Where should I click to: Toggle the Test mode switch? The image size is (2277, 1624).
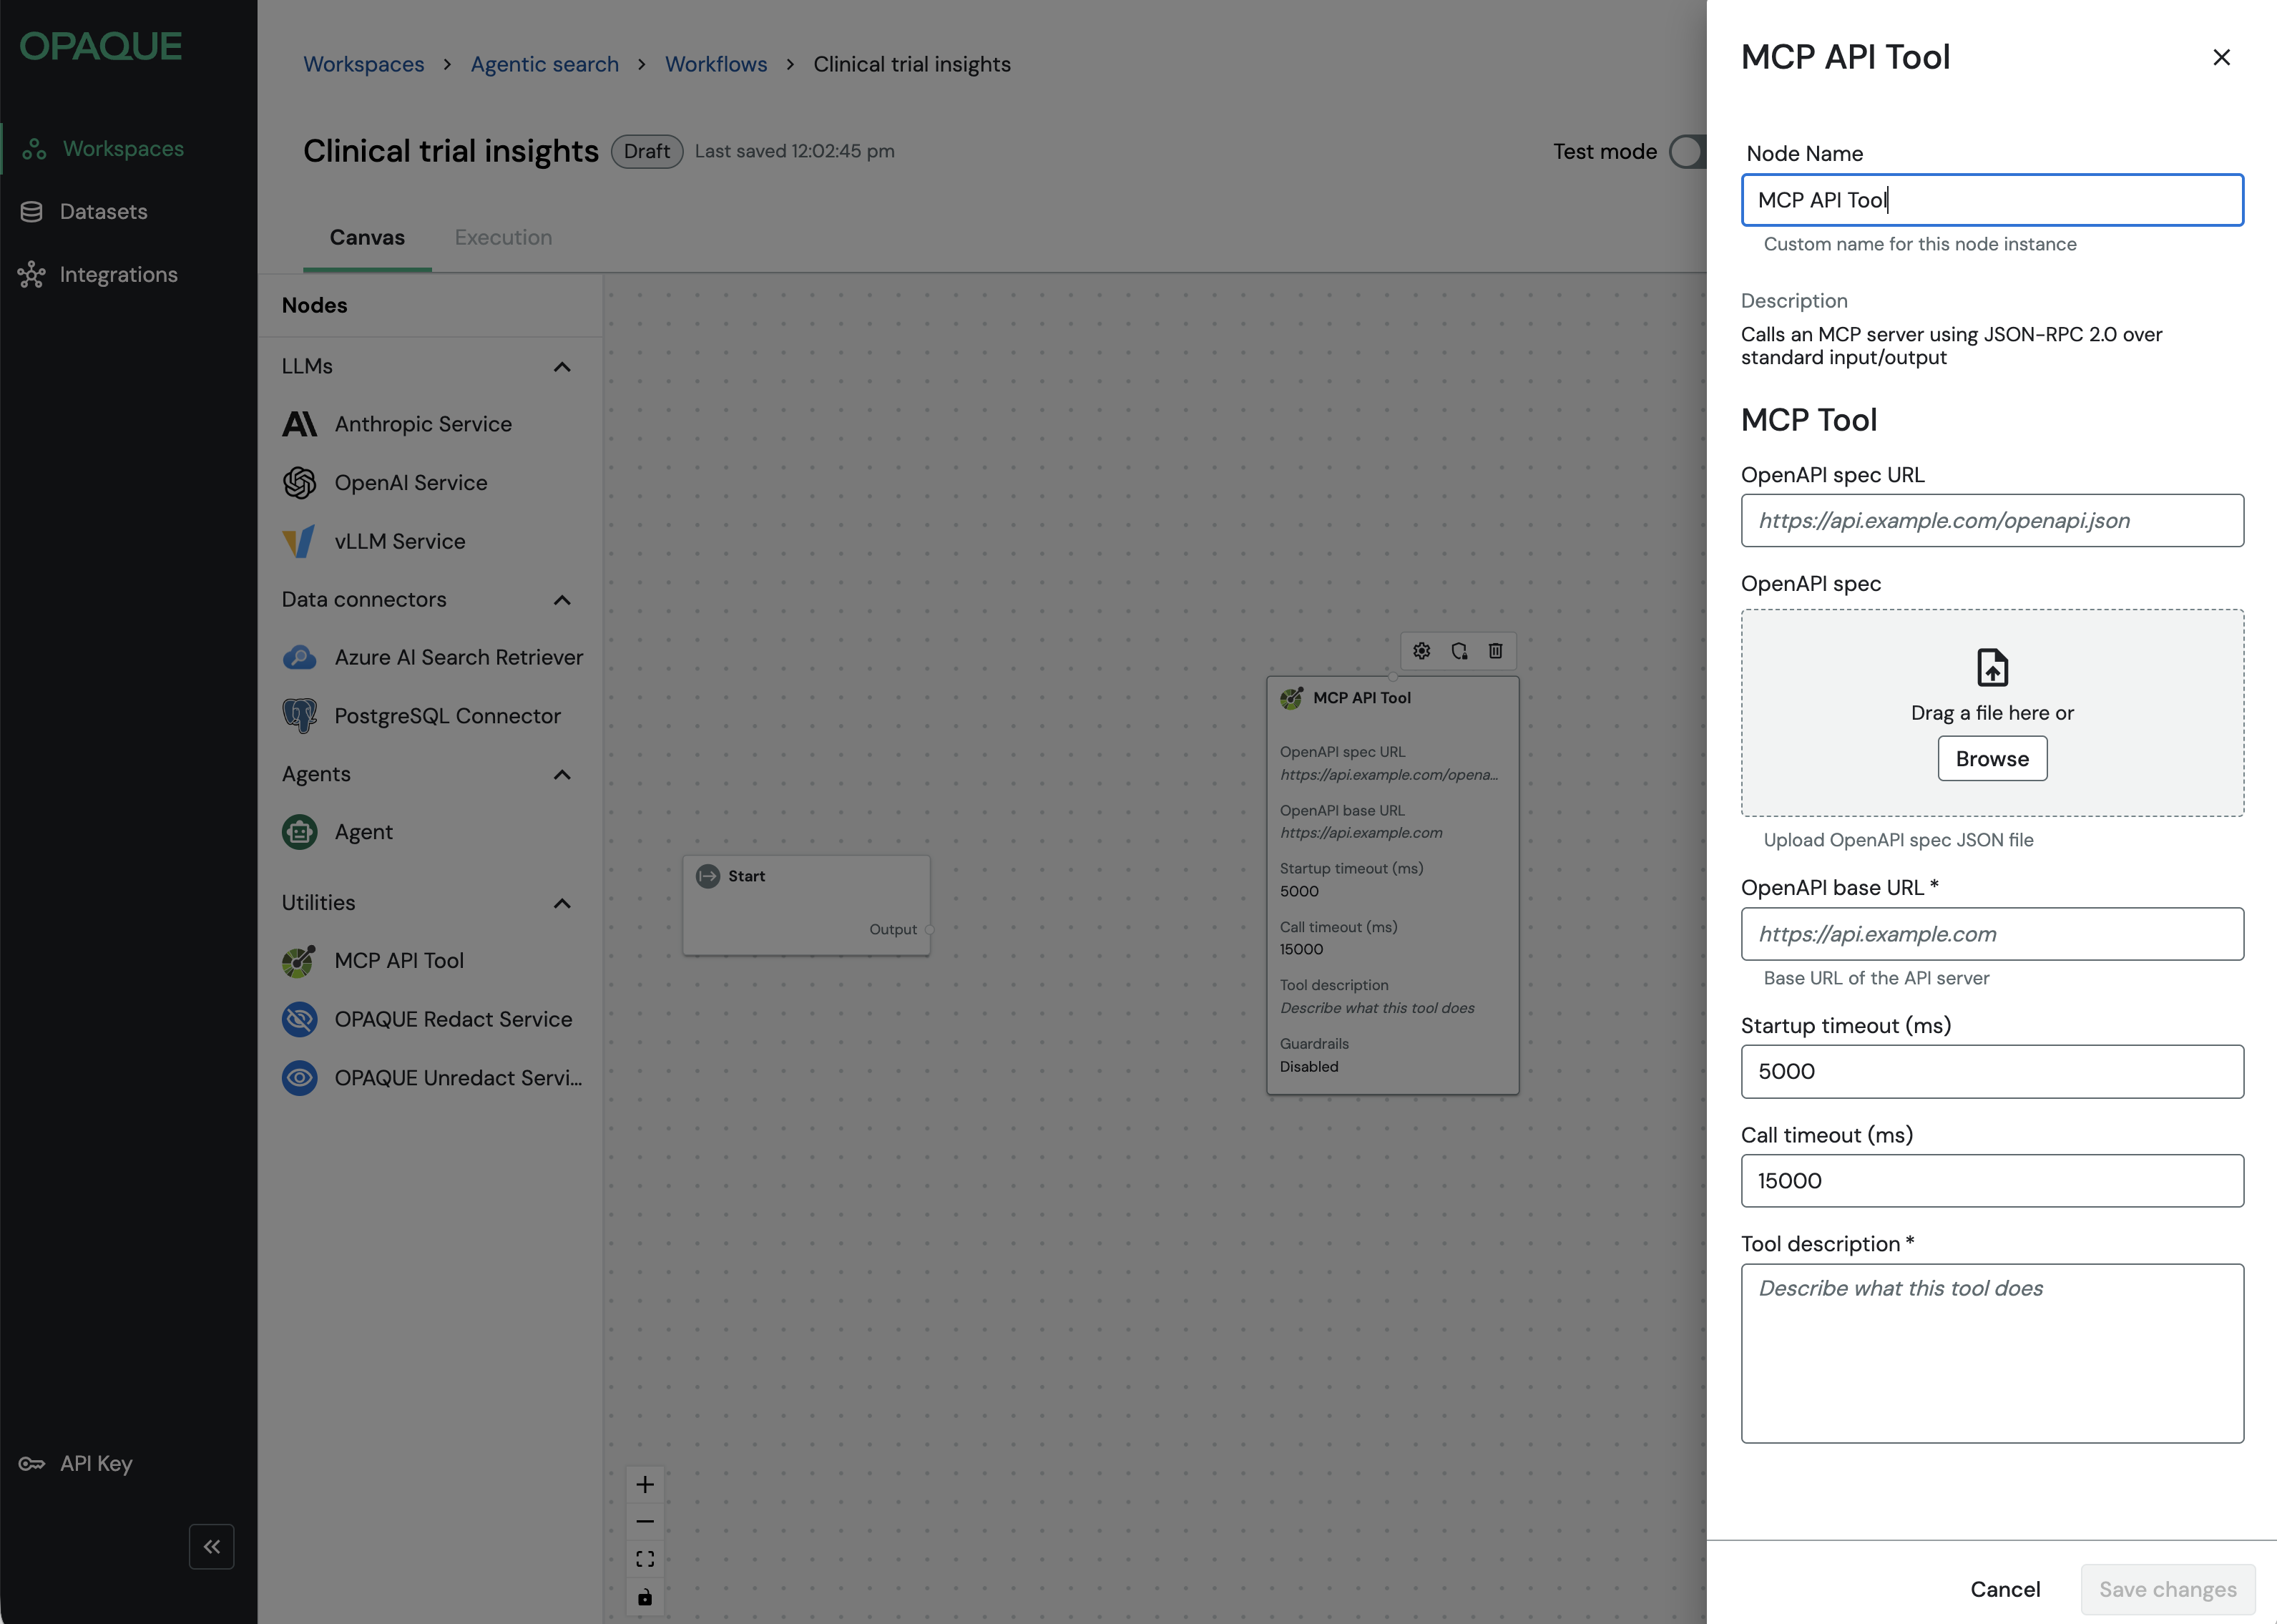point(1690,152)
